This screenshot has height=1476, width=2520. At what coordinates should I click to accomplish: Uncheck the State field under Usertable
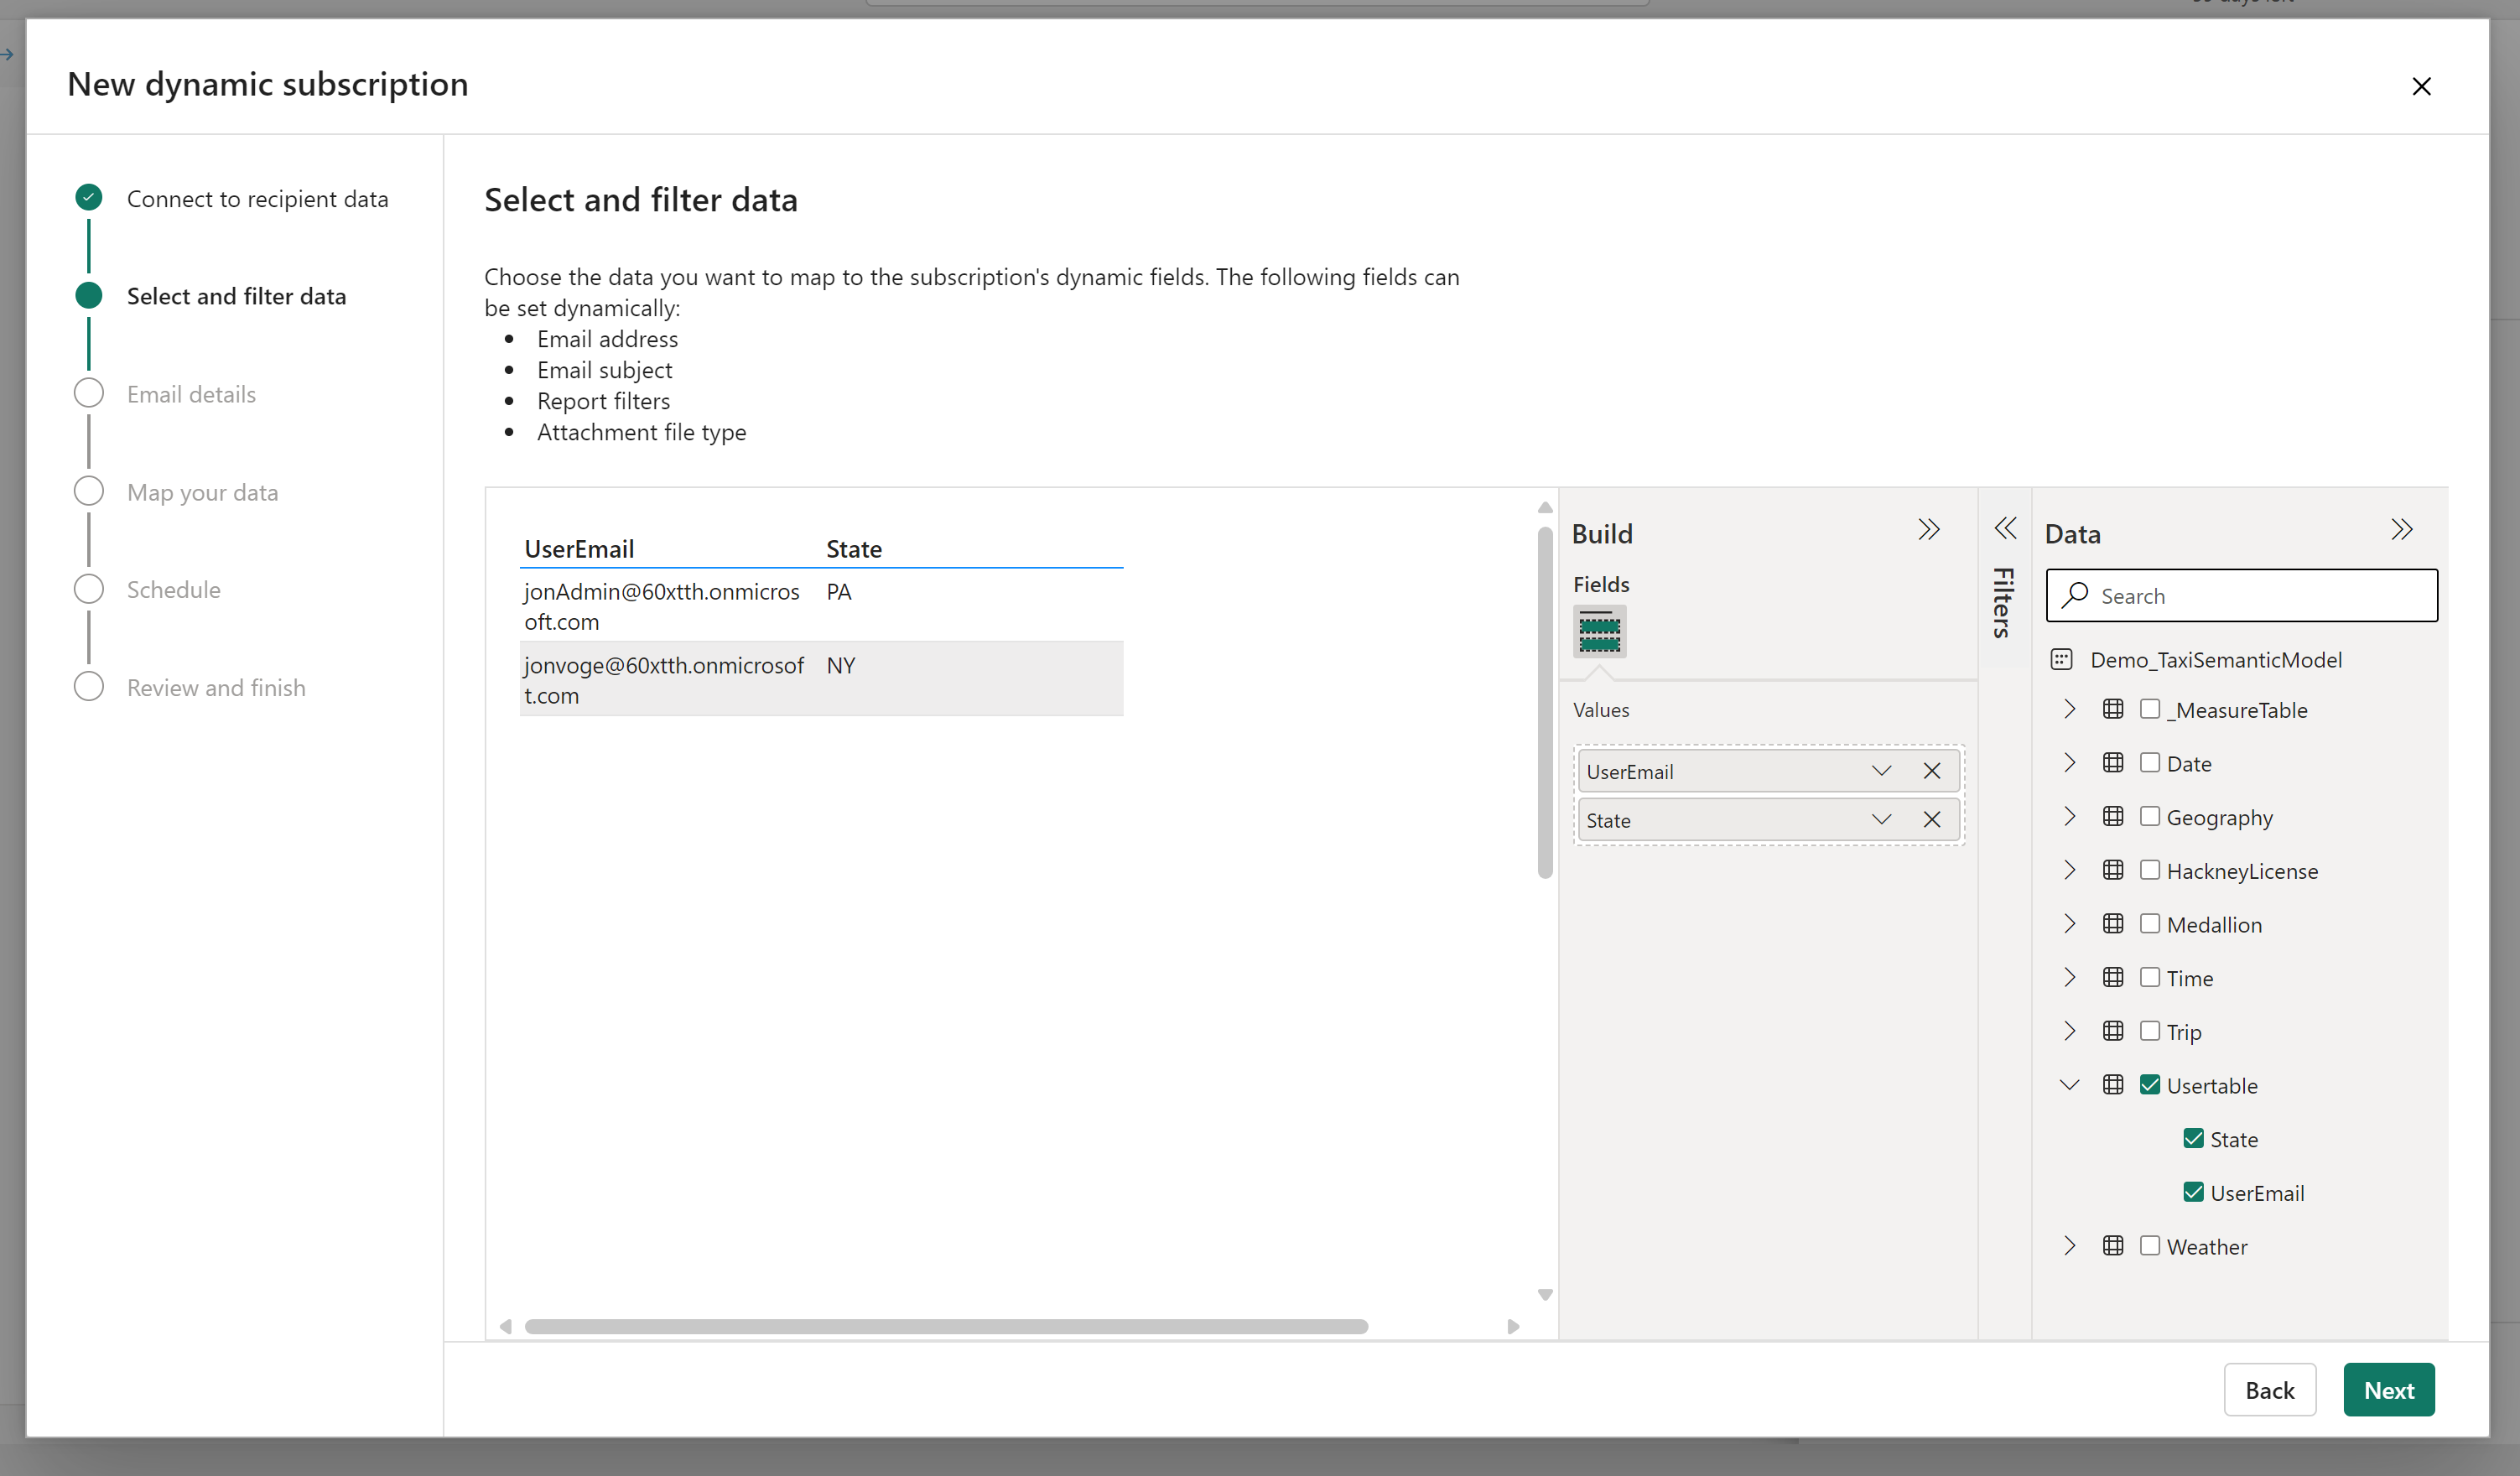(2194, 1139)
